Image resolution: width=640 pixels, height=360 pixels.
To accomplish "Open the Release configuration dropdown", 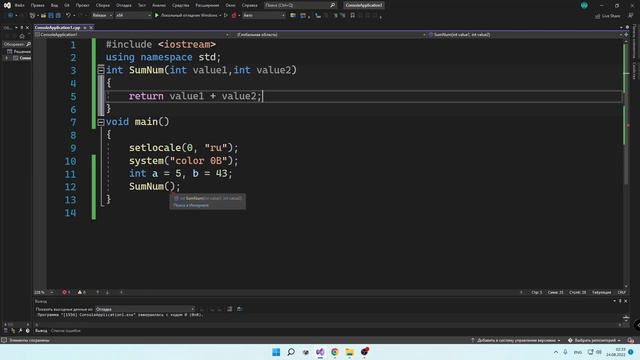I will pos(102,16).
